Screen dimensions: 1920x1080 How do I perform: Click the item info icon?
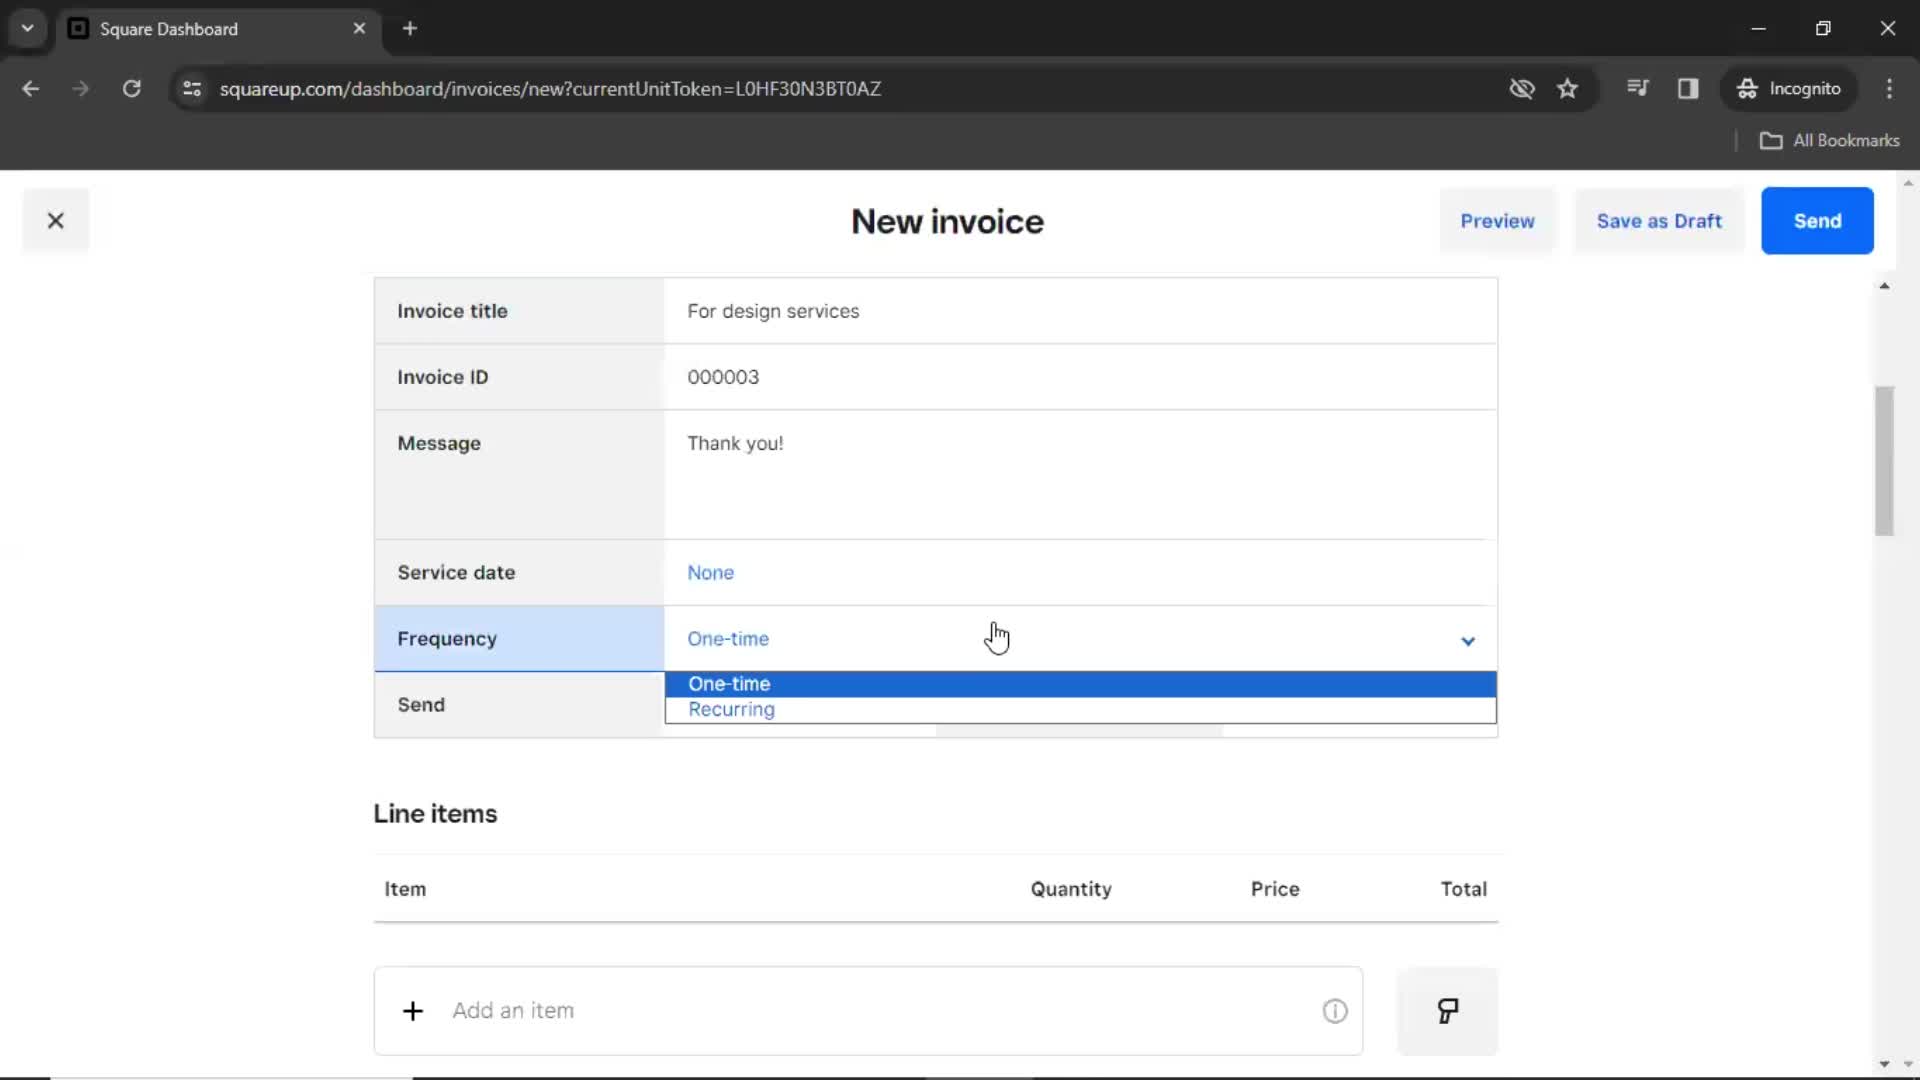[1336, 1009]
